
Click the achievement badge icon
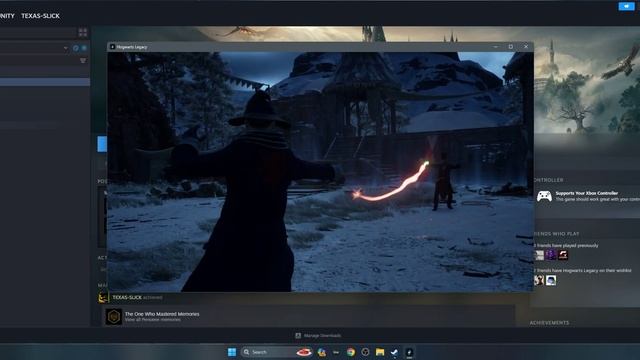(114, 316)
